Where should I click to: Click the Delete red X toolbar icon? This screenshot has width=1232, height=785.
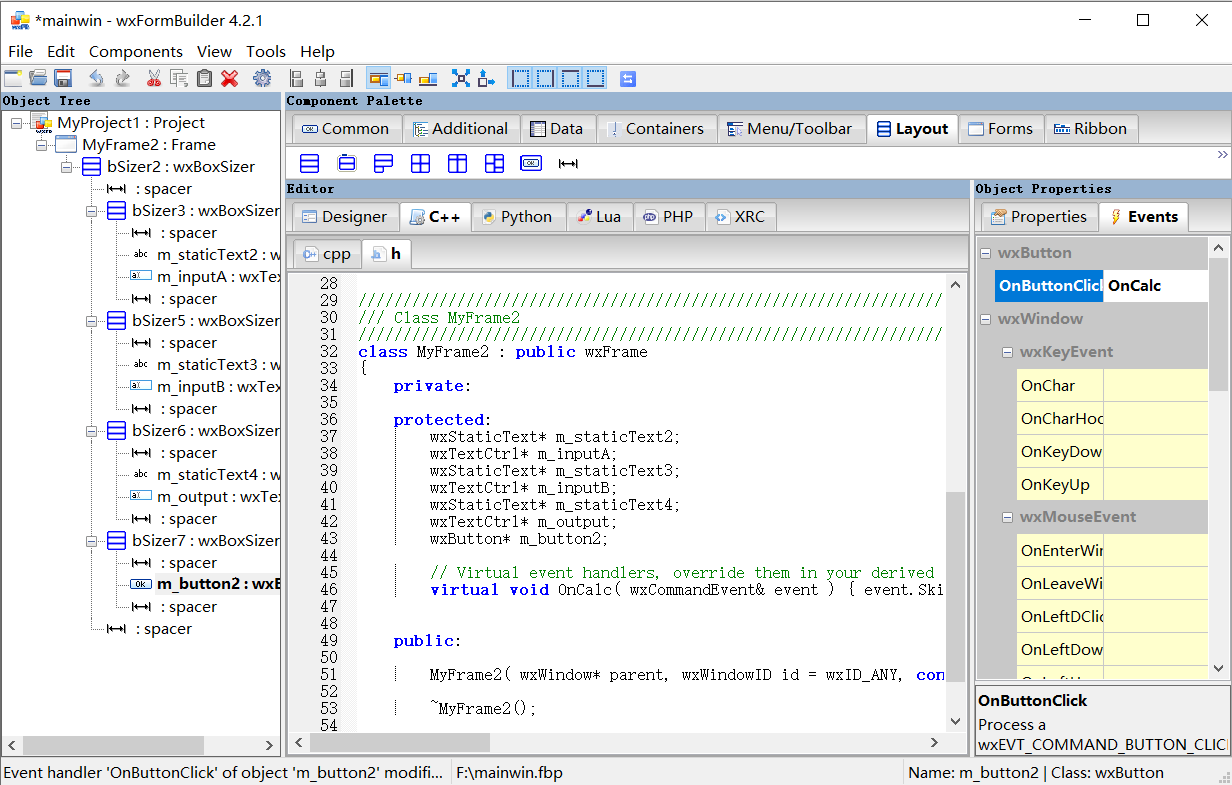pos(227,78)
